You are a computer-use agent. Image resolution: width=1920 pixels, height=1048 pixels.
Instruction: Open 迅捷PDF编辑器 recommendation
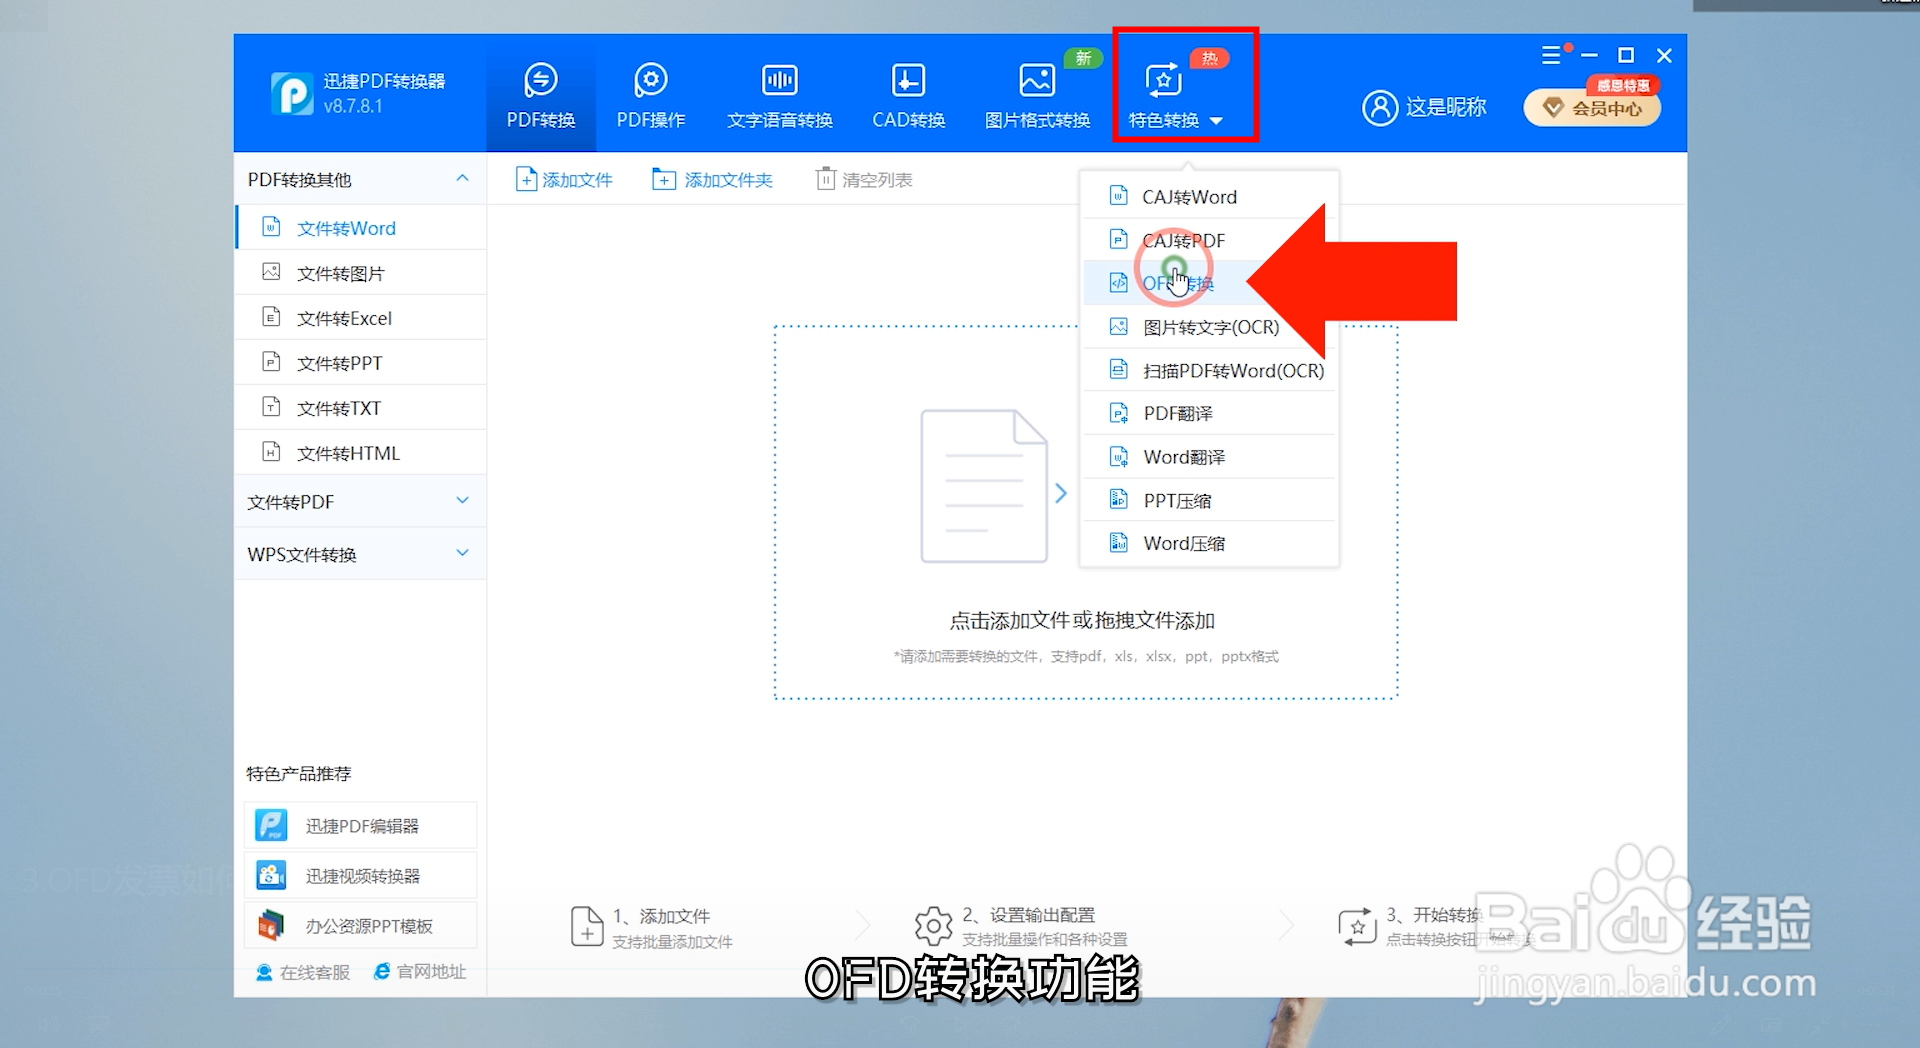tap(360, 825)
